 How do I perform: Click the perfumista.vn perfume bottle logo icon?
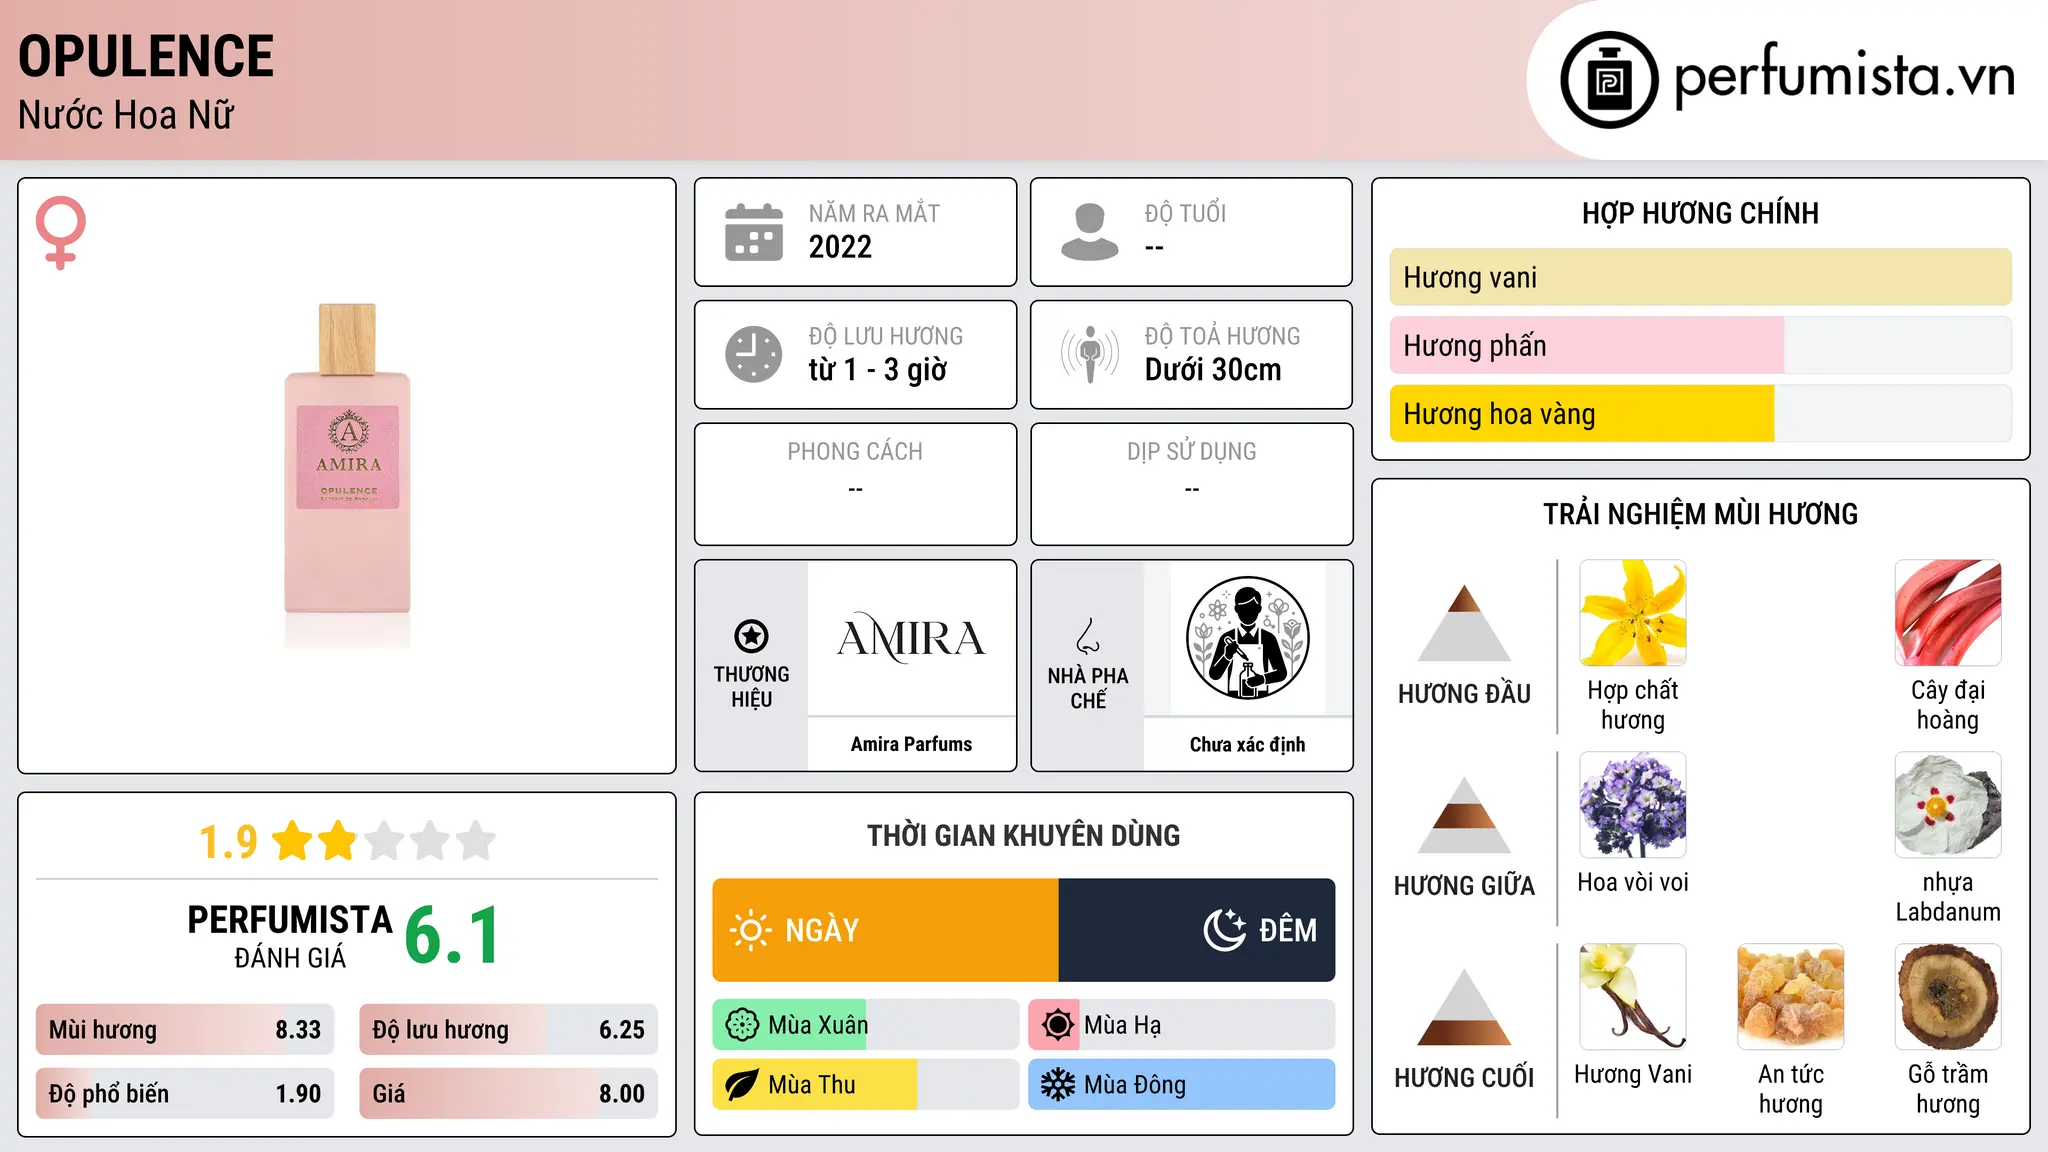pos(1609,80)
